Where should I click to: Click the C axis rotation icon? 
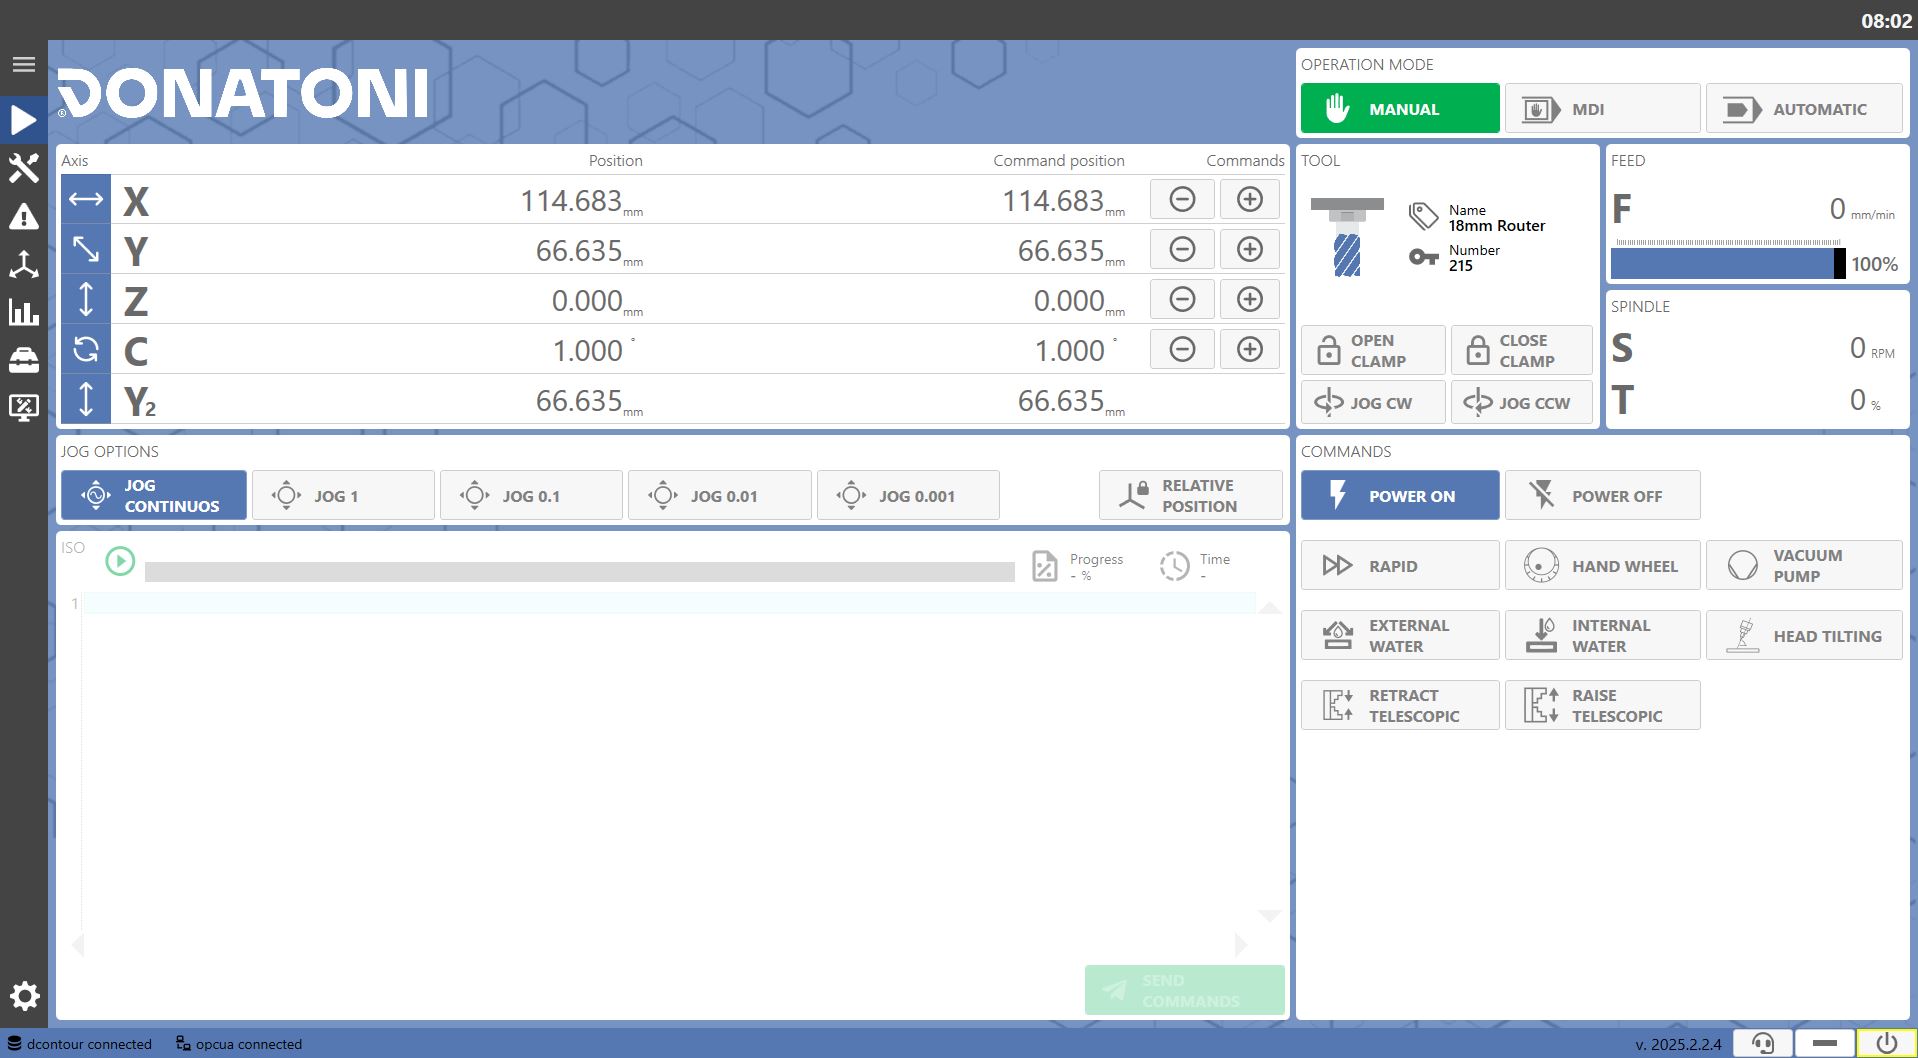86,350
